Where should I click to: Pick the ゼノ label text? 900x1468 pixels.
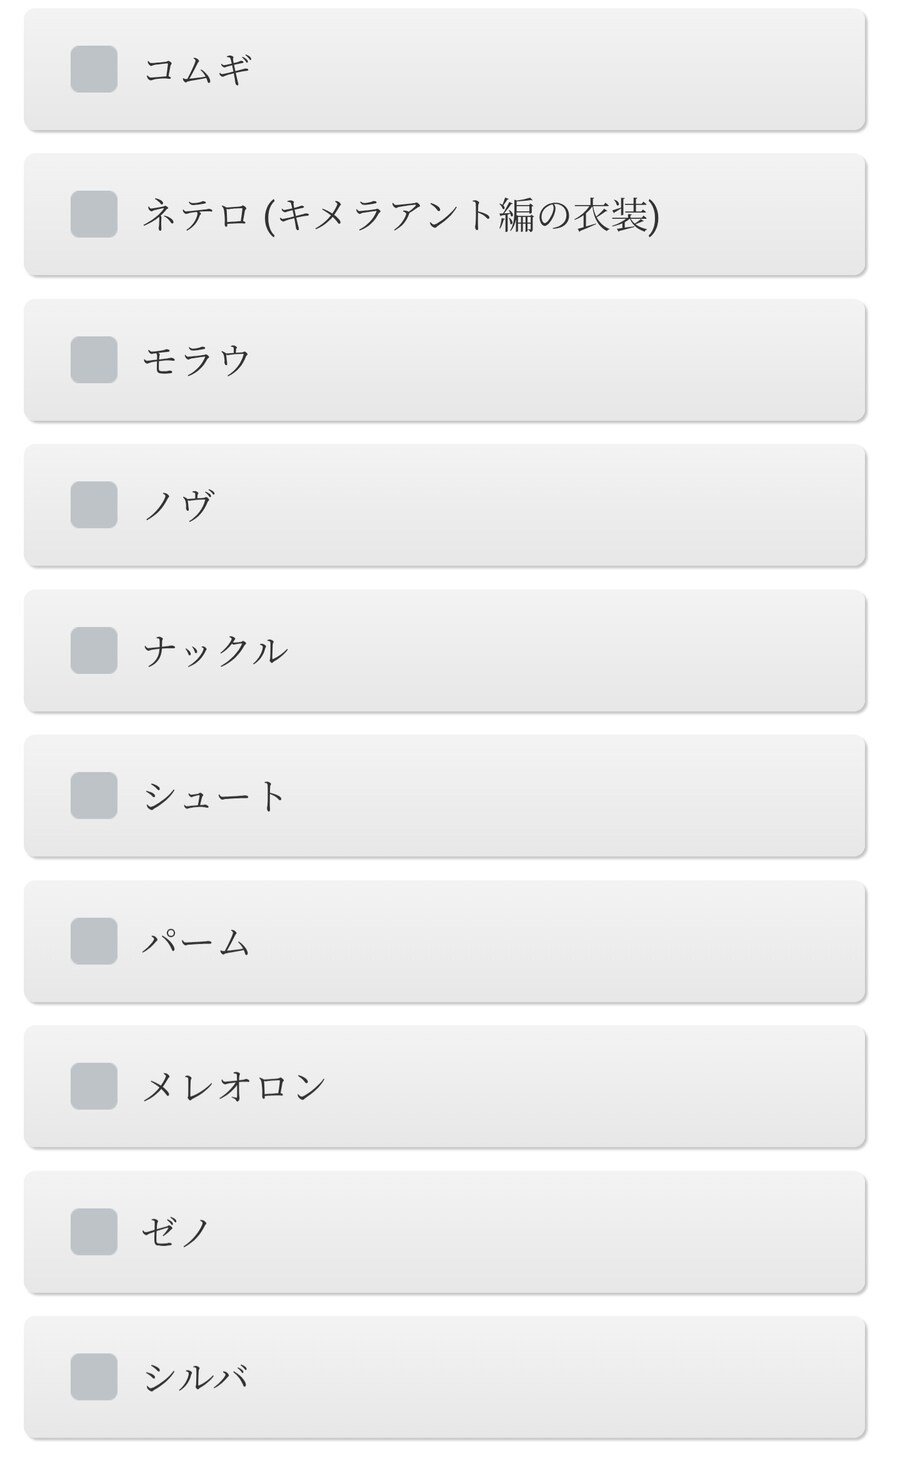[x=176, y=1232]
